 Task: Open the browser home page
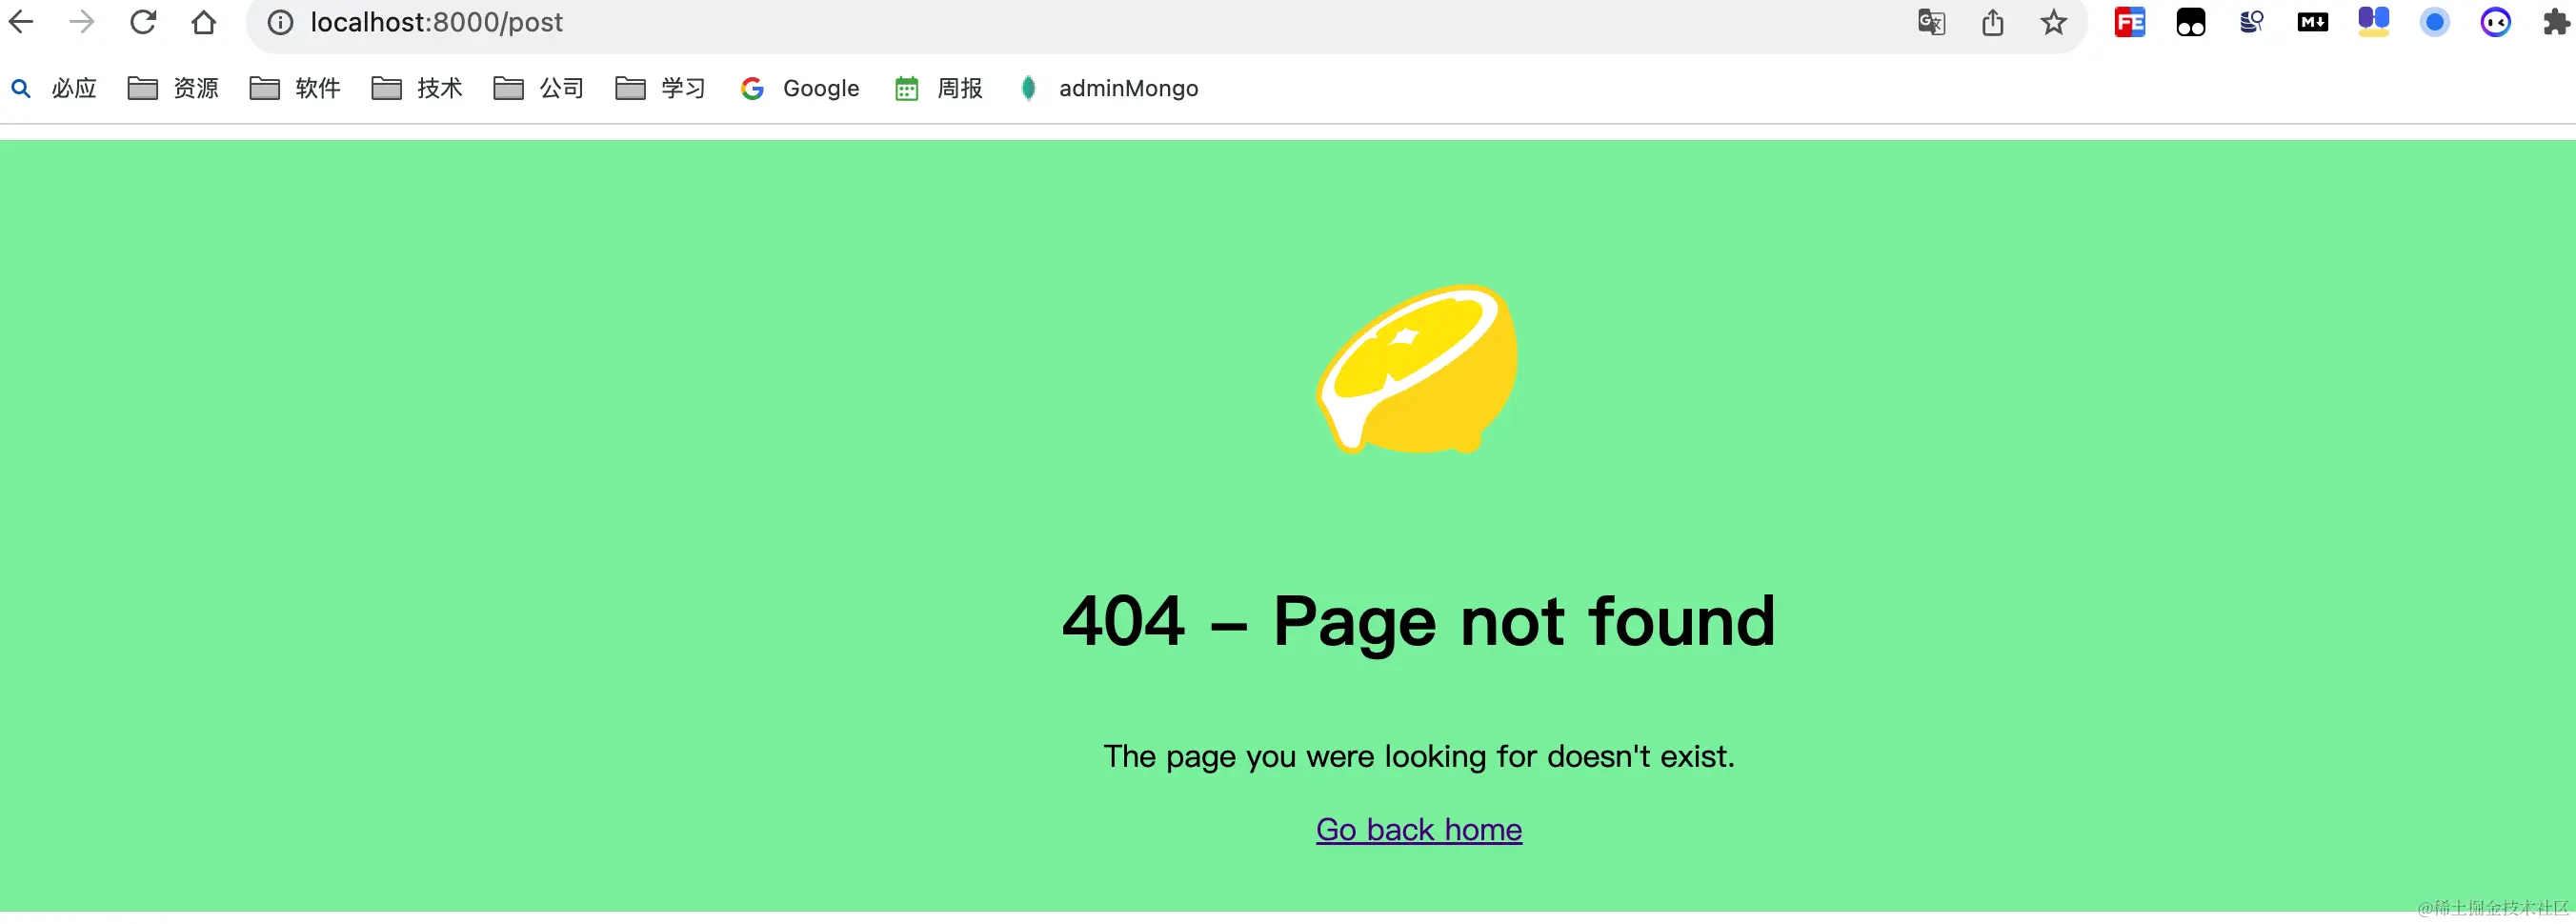coord(204,22)
